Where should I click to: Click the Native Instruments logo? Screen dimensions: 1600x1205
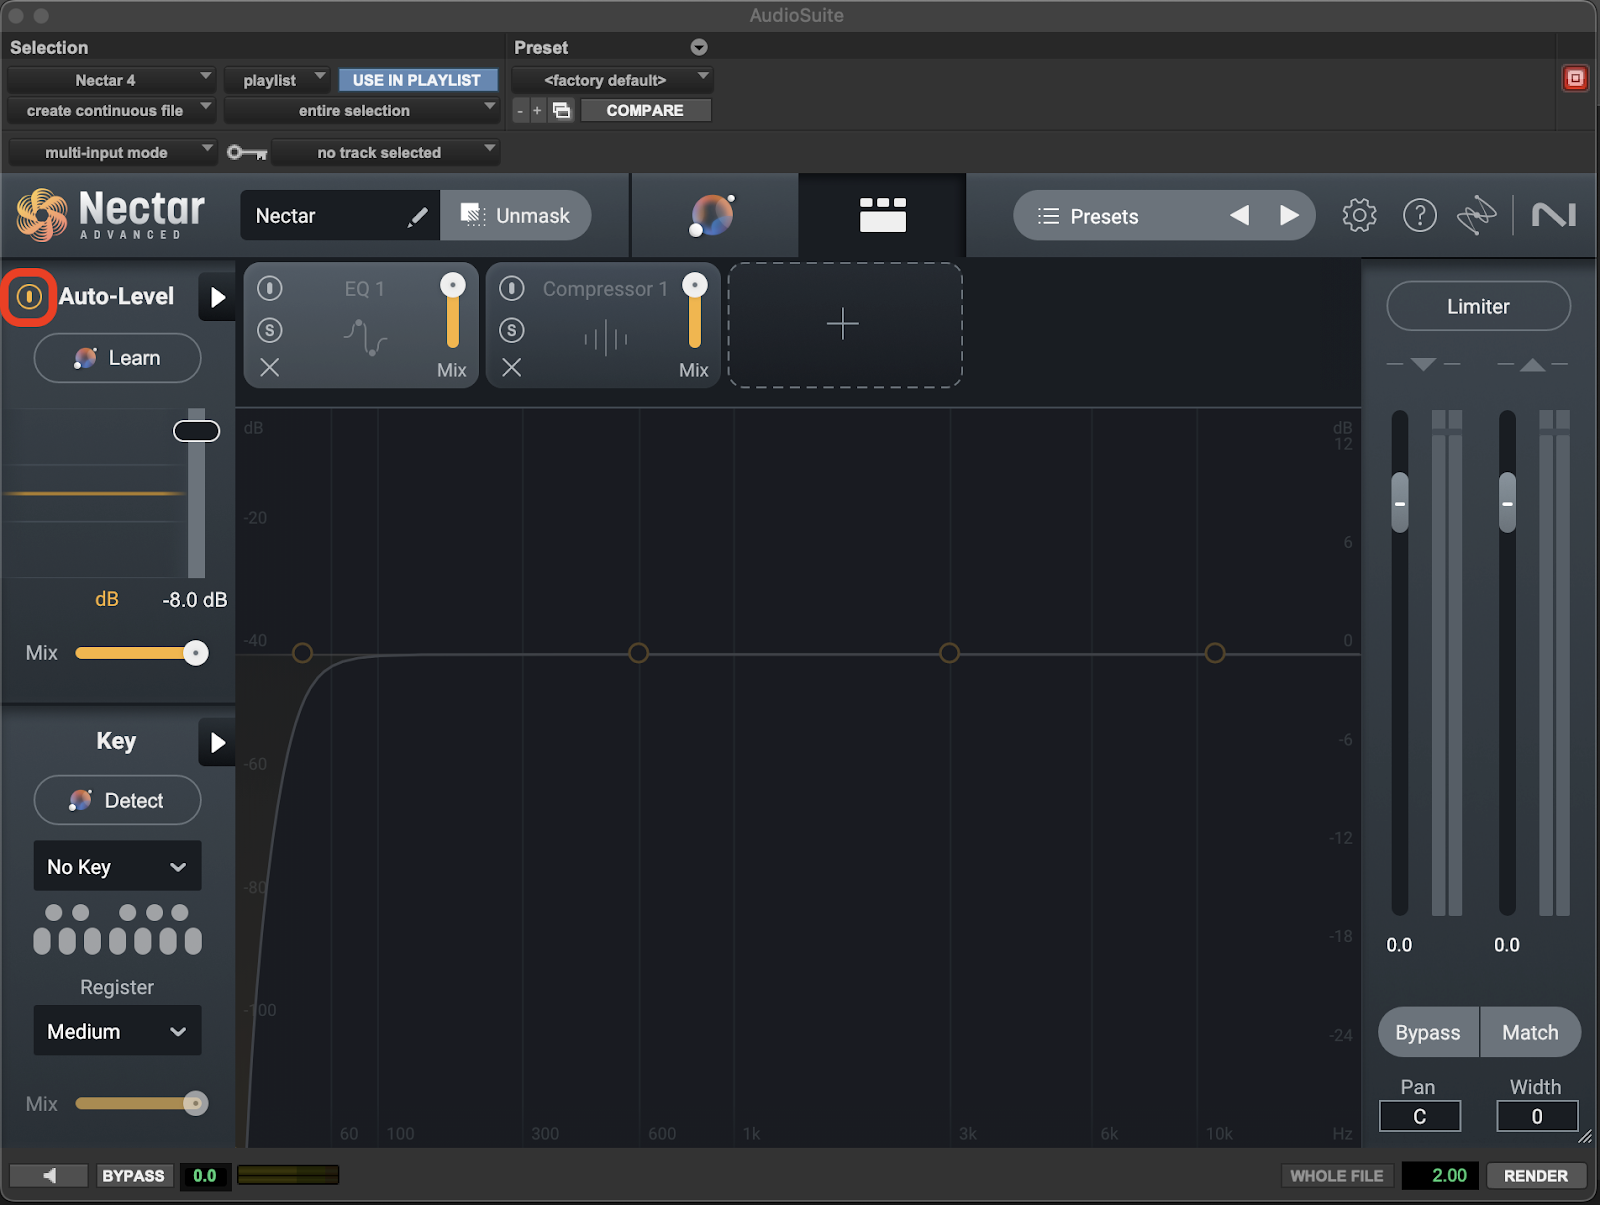click(1554, 215)
